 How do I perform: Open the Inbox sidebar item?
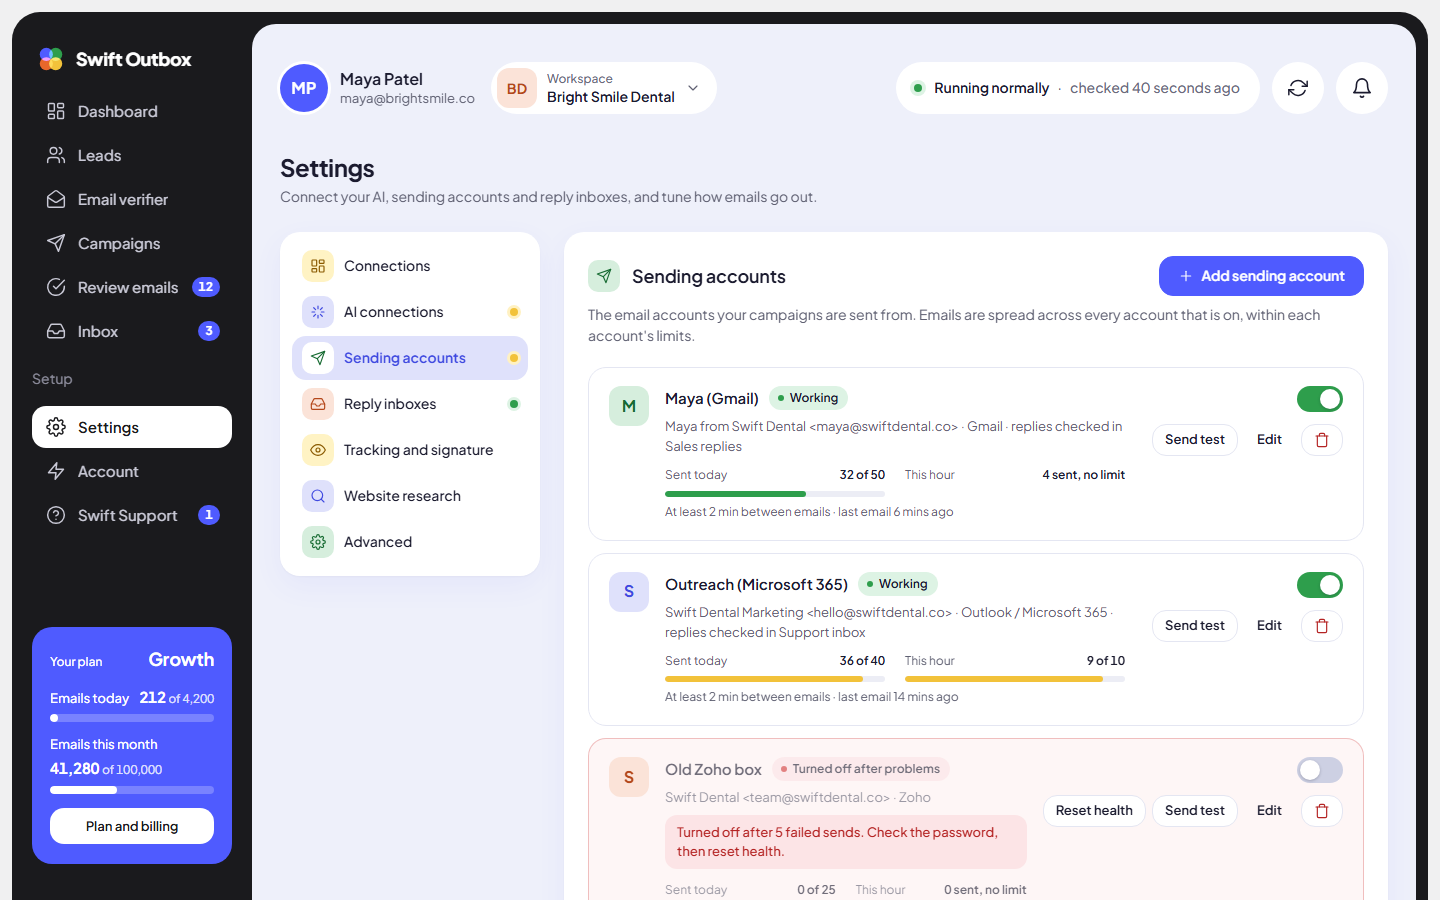pos(132,331)
